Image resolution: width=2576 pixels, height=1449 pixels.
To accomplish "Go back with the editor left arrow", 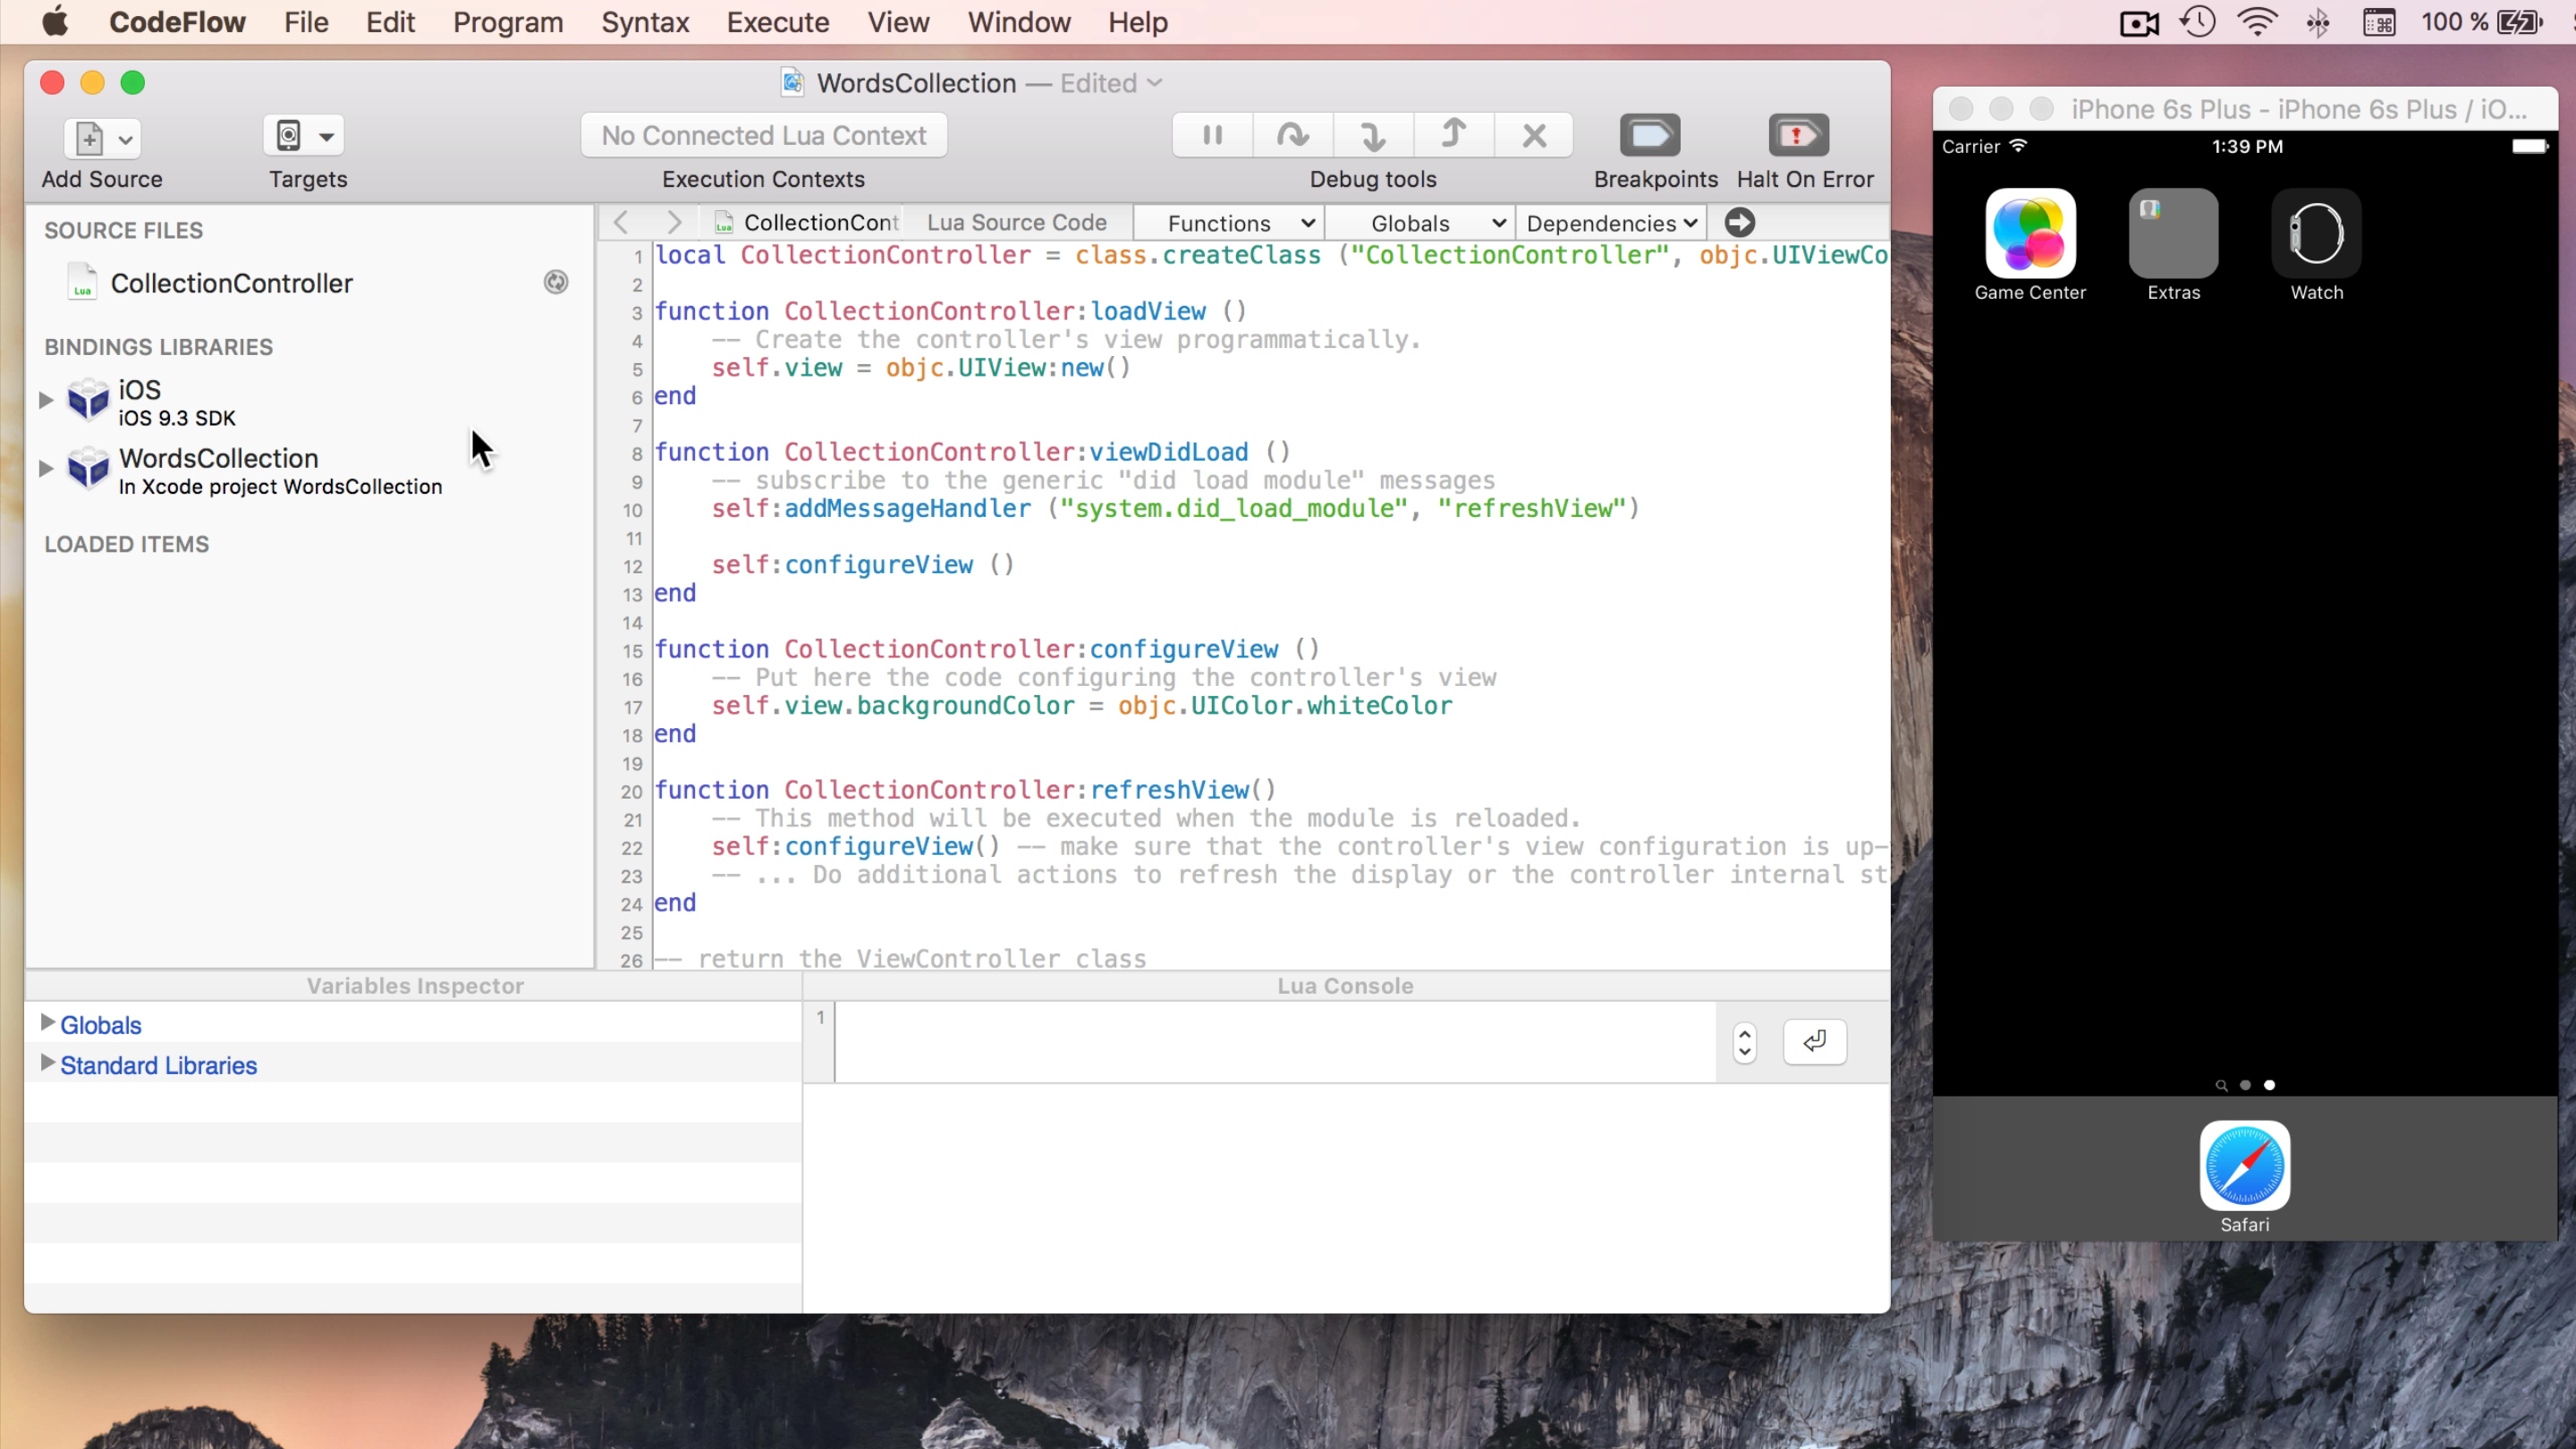I will coord(621,222).
